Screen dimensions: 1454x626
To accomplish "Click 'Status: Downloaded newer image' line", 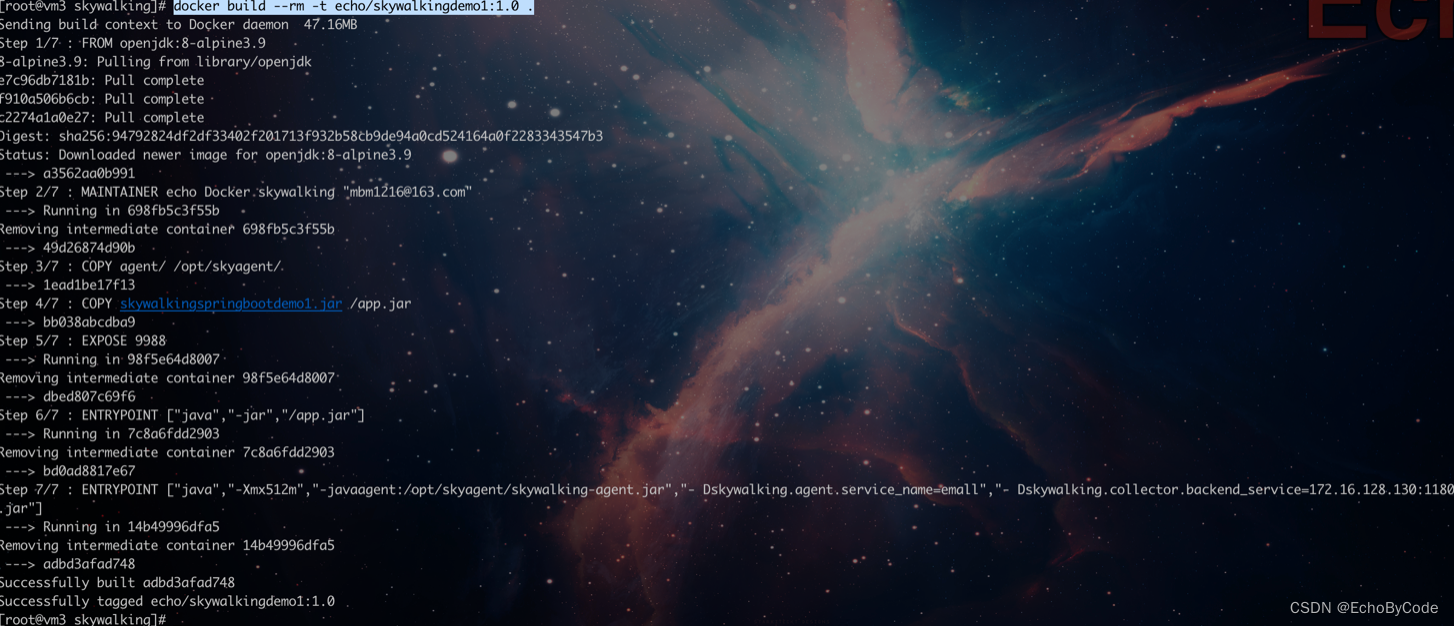I will click(x=206, y=155).
